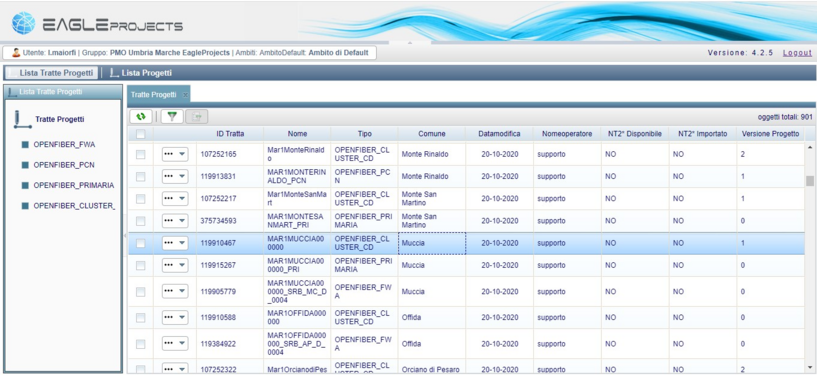Close the Tratte Progetti tab with its x

[185, 95]
